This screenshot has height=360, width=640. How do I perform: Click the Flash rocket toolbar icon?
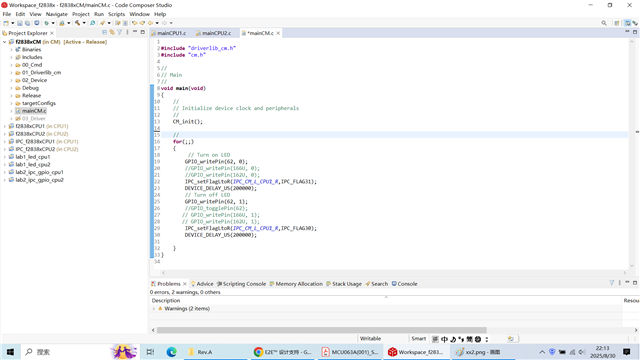102,23
